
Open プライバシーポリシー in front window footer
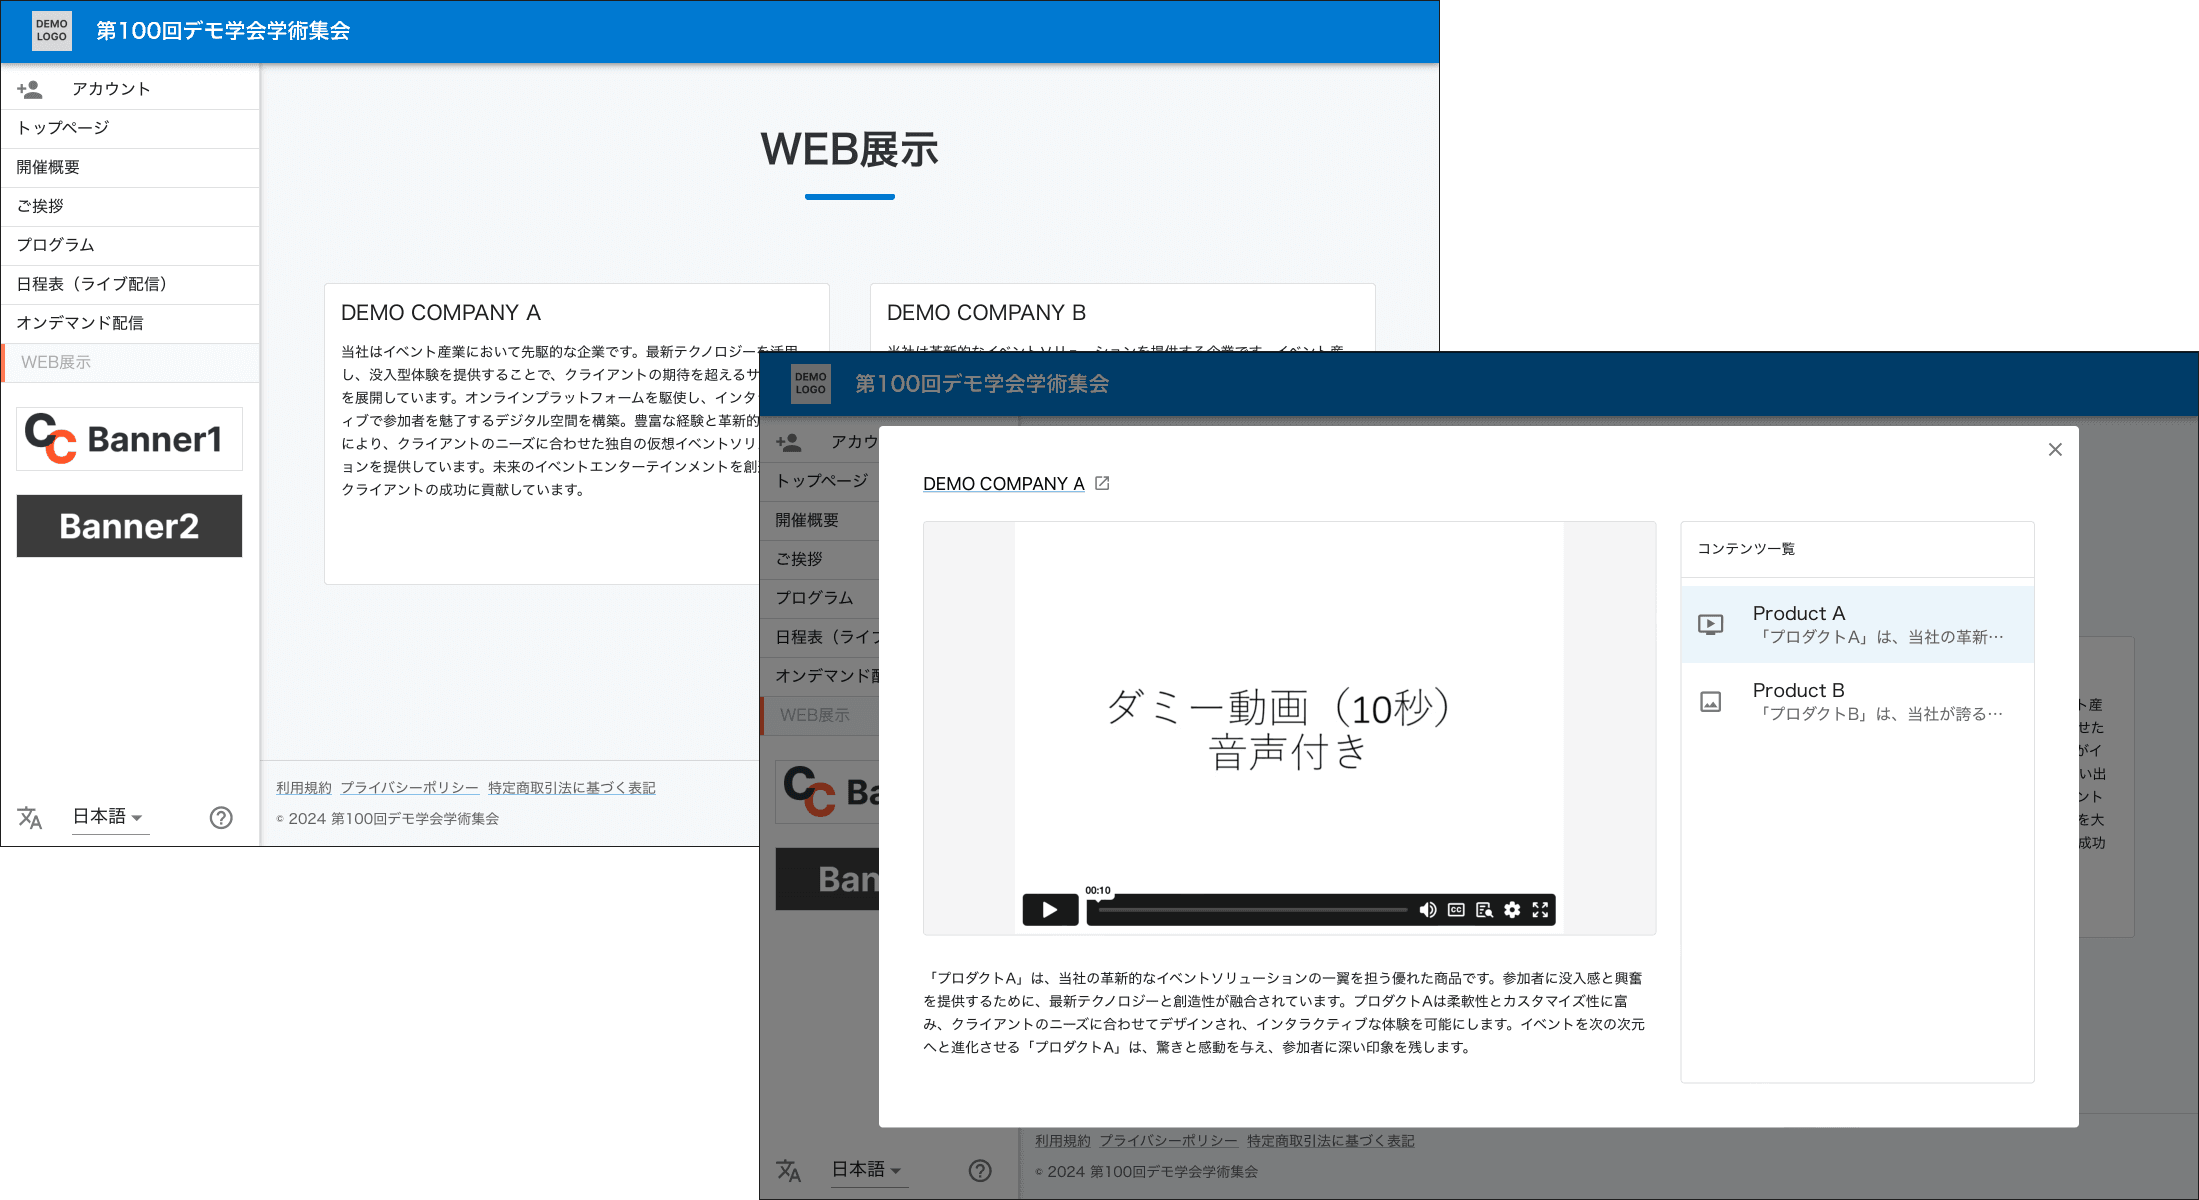click(1168, 1141)
